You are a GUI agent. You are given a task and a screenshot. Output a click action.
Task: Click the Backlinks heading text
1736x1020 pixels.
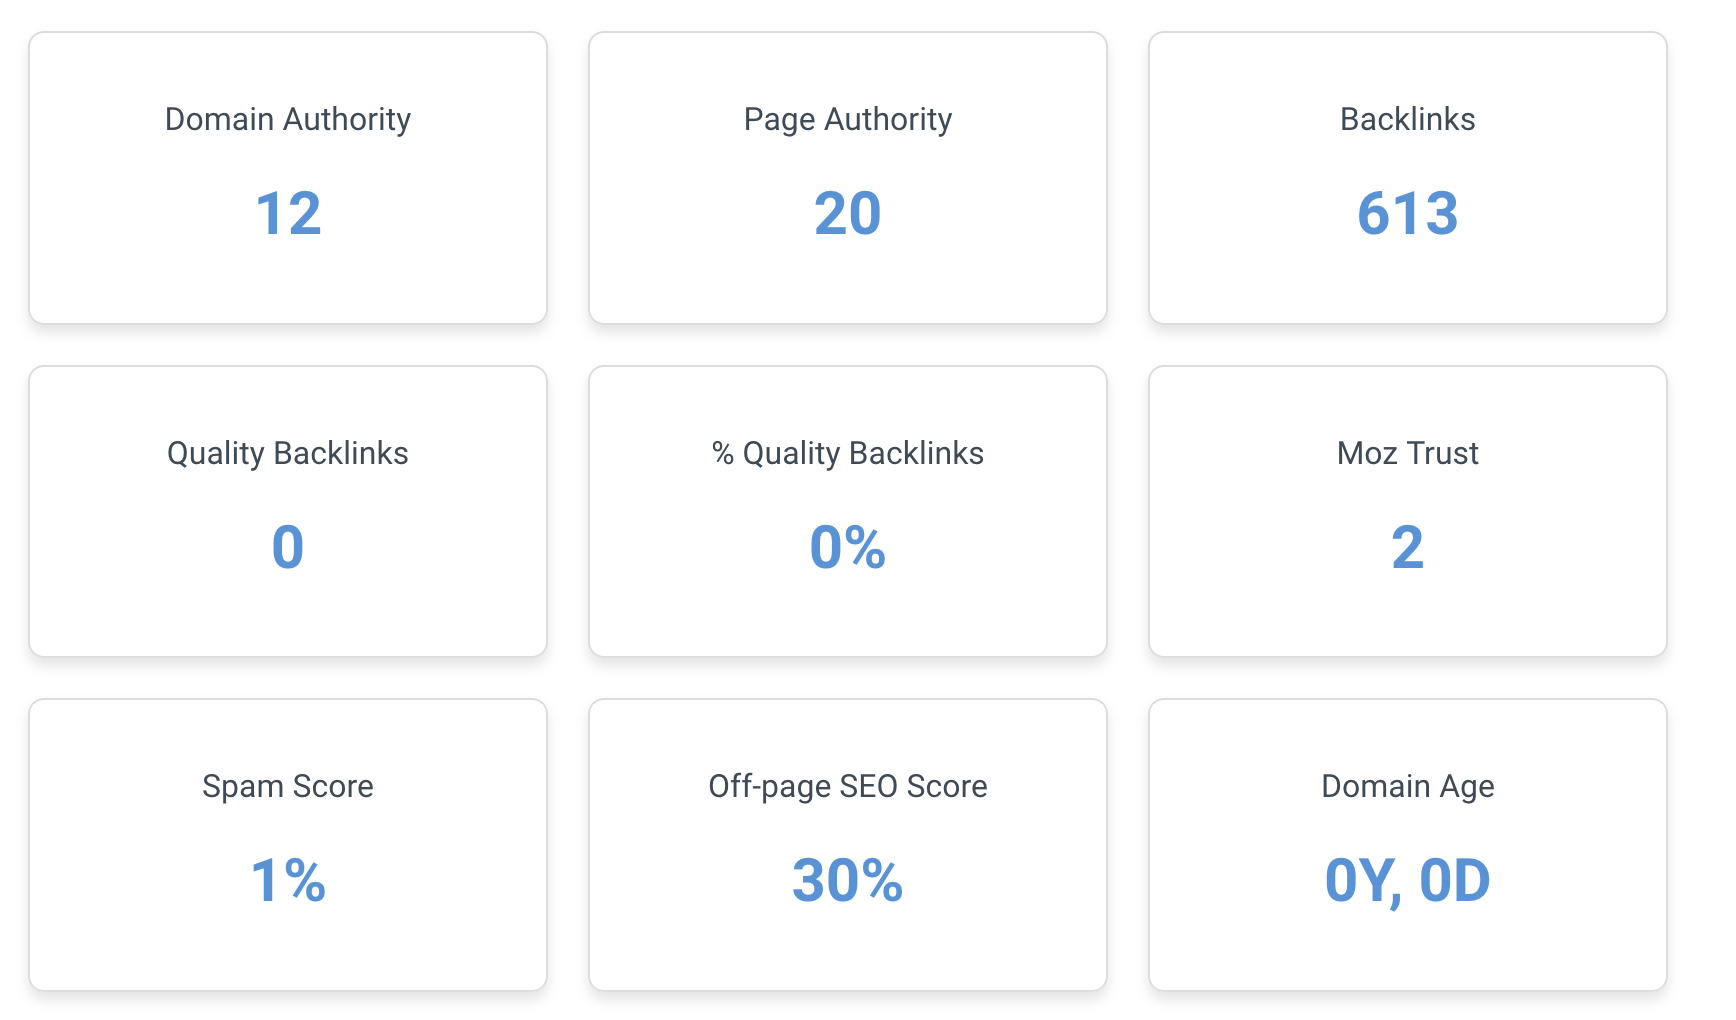pos(1408,119)
